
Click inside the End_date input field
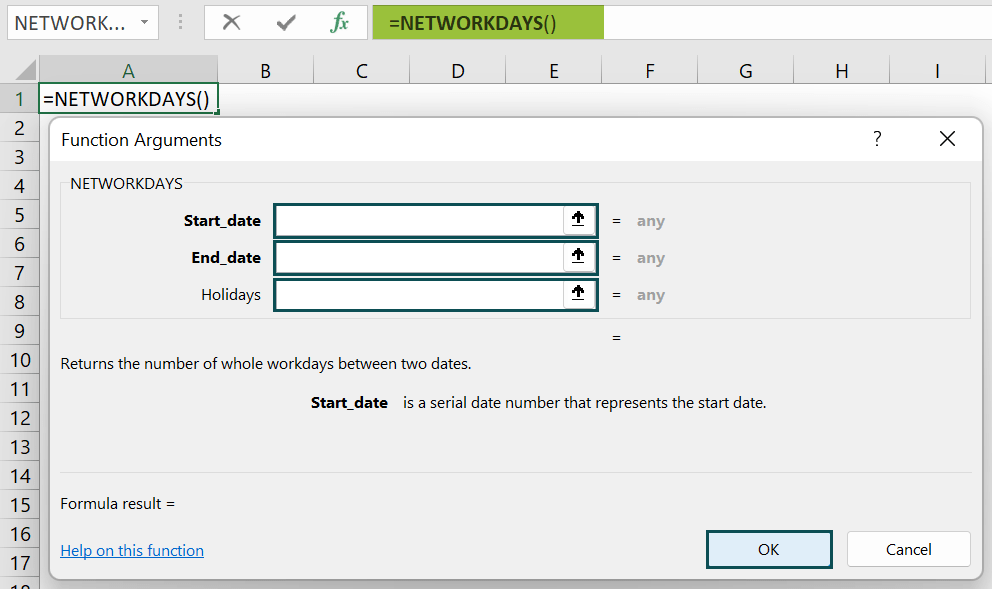(420, 256)
